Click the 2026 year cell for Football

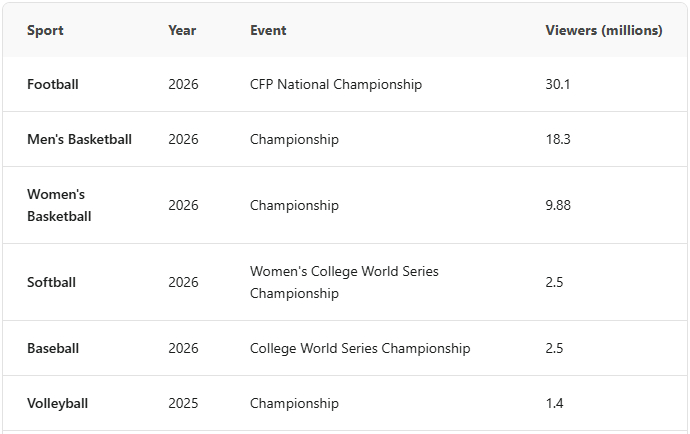click(183, 84)
